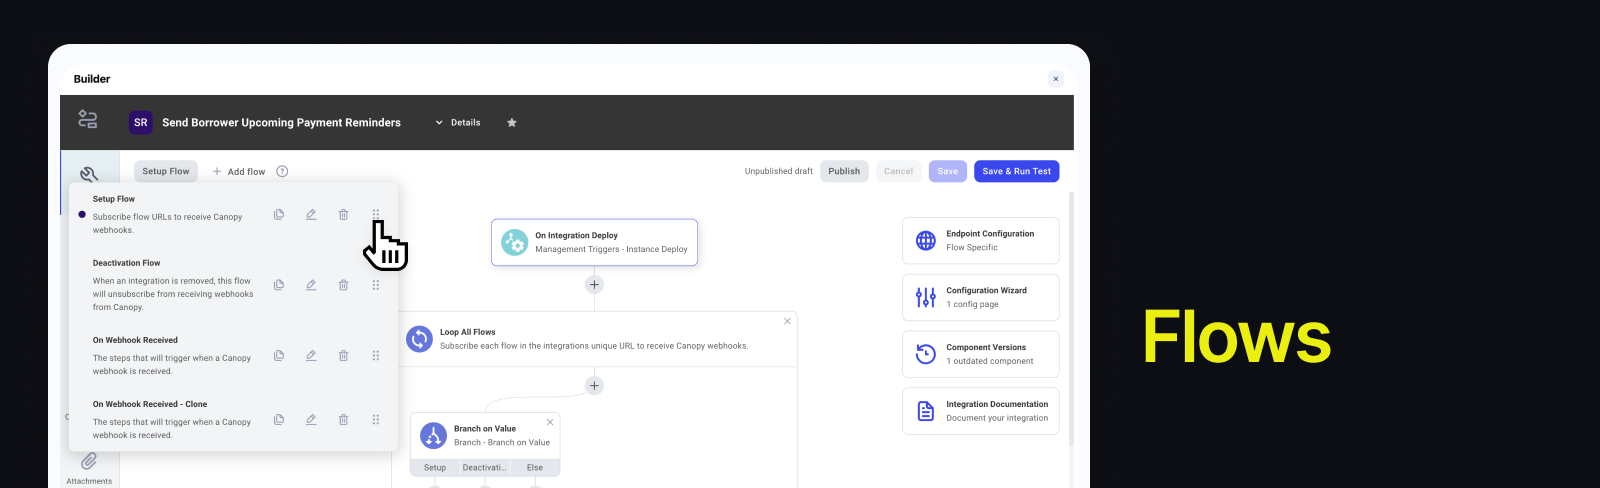
Task: Edit the Deactivation Flow
Action: coord(311,285)
